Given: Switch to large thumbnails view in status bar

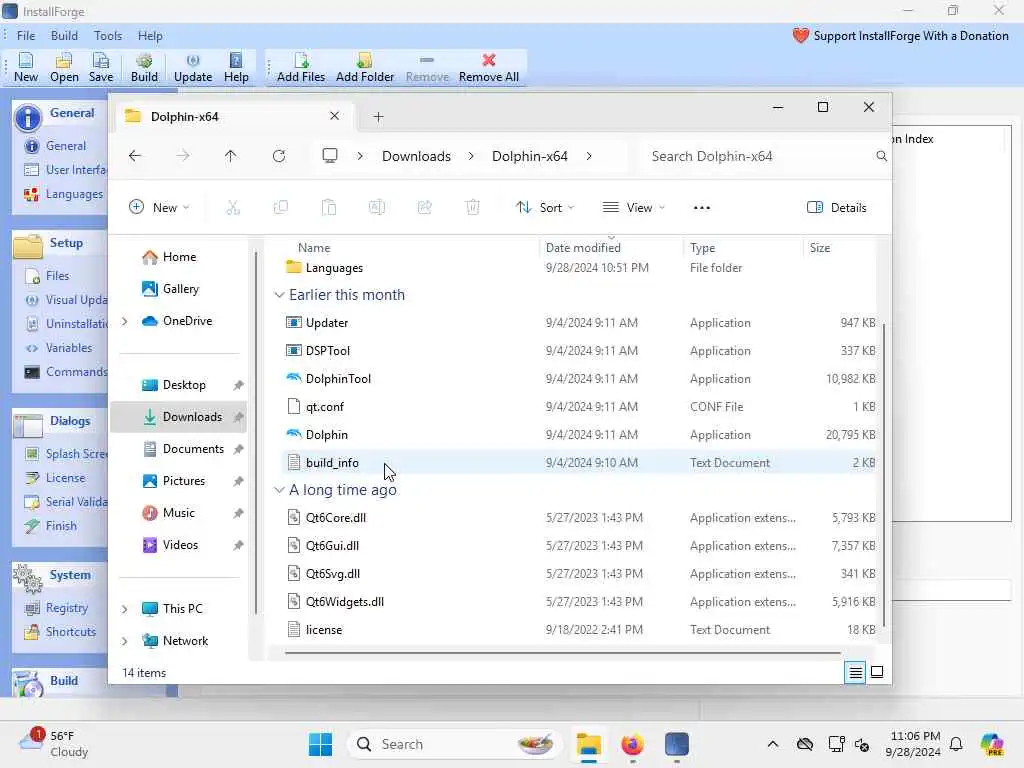Looking at the screenshot, I should (x=877, y=672).
